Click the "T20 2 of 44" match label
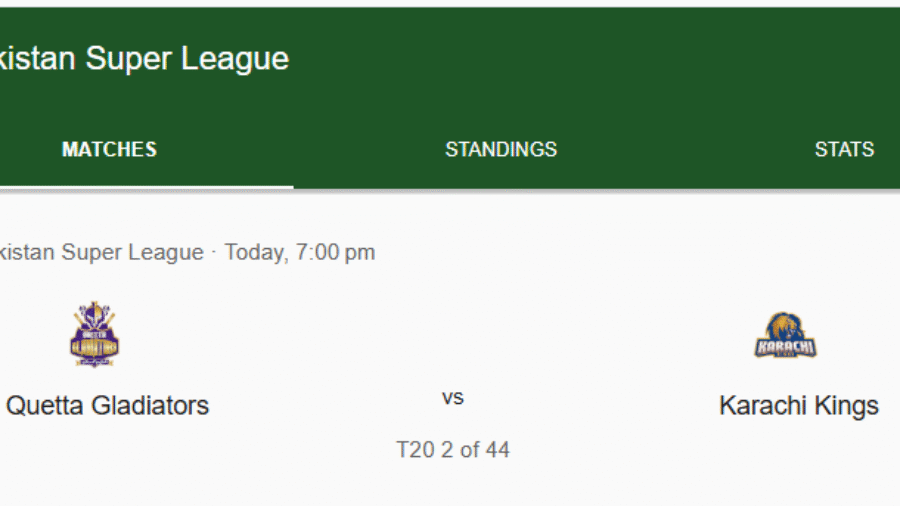Screen dimensions: 900x506 point(453,450)
